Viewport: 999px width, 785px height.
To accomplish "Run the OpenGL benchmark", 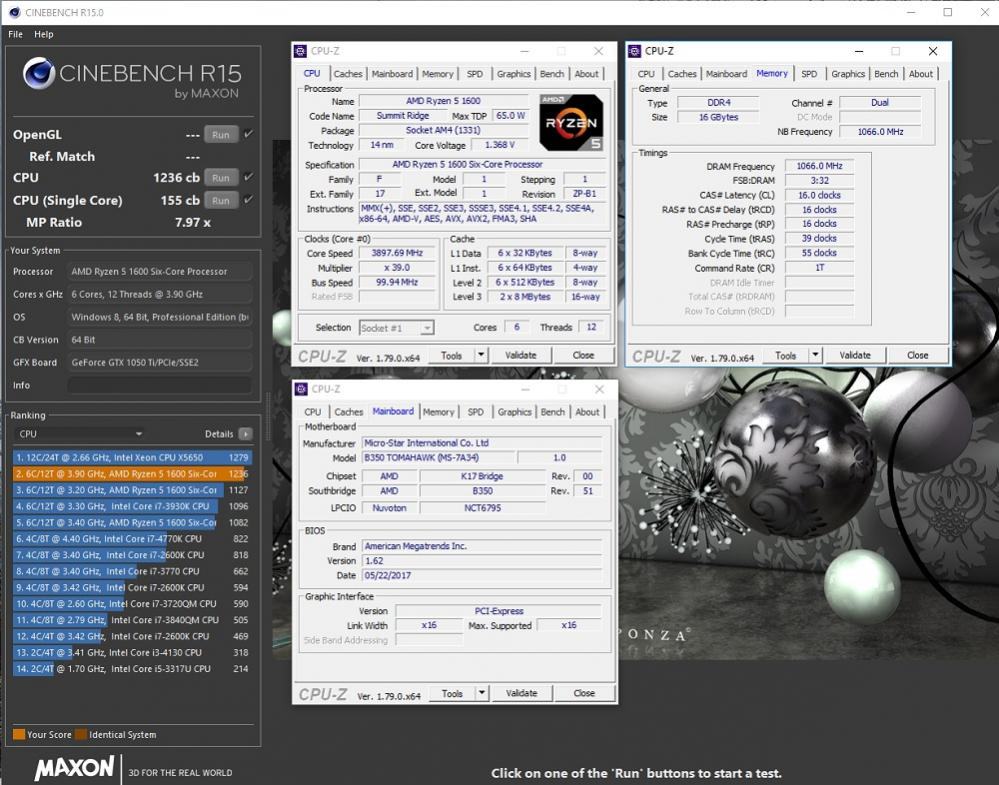I will 220,134.
